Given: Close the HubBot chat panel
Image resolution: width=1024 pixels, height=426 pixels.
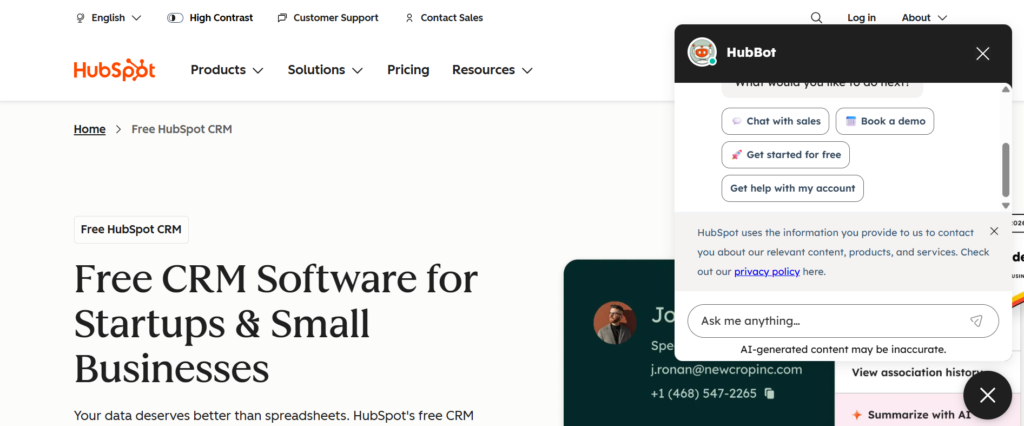Looking at the screenshot, I should pos(982,53).
